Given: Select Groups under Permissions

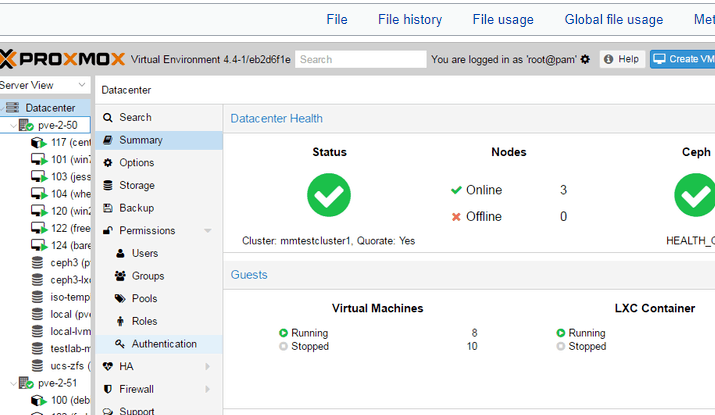Looking at the screenshot, I should tap(159, 276).
